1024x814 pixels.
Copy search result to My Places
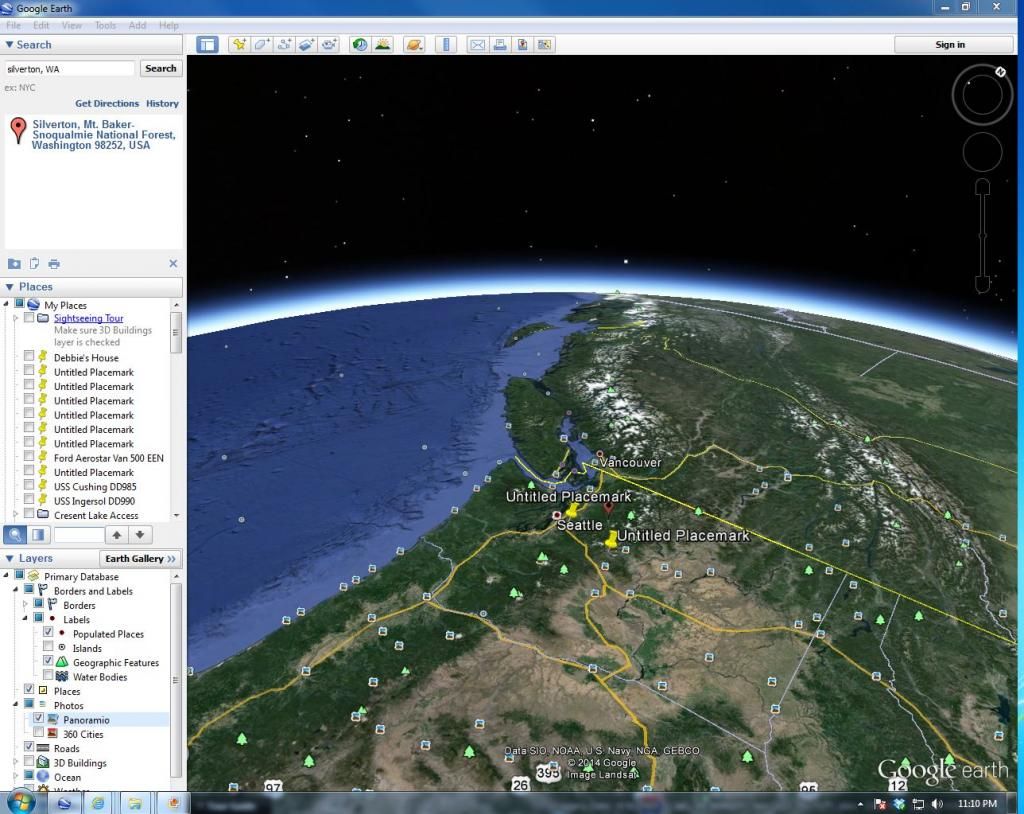(14, 264)
